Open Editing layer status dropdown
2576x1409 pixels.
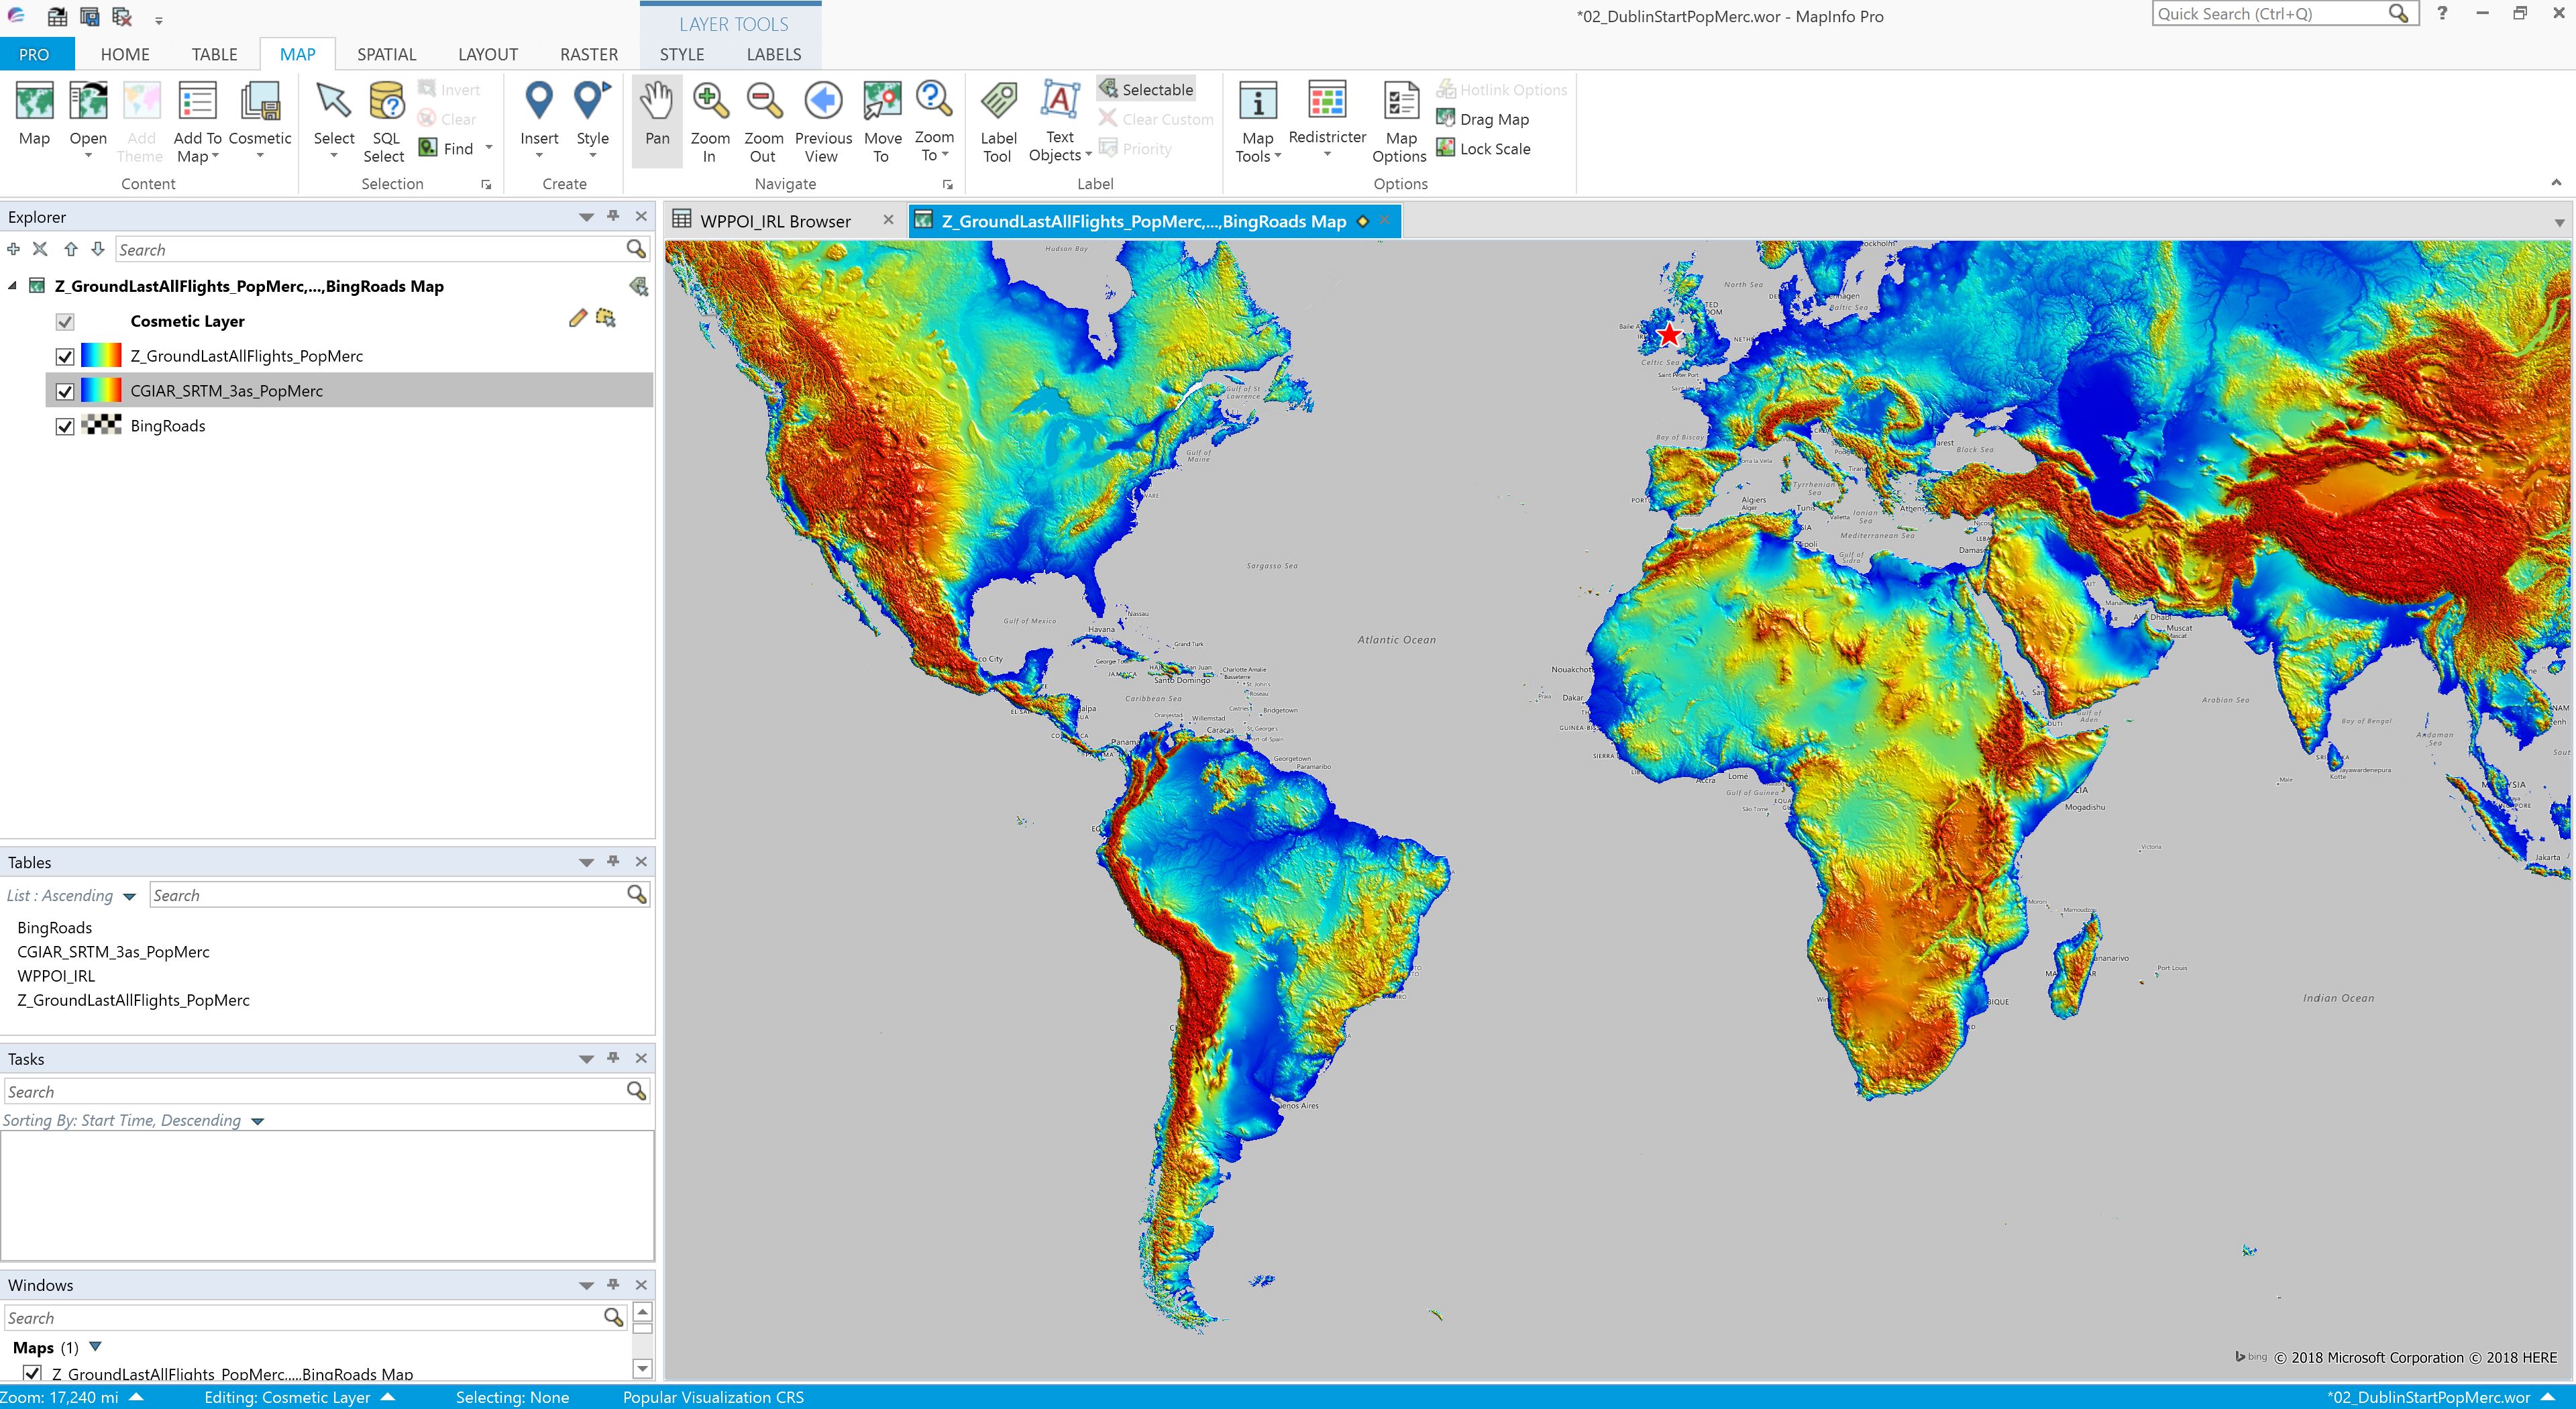pyautogui.click(x=388, y=1397)
